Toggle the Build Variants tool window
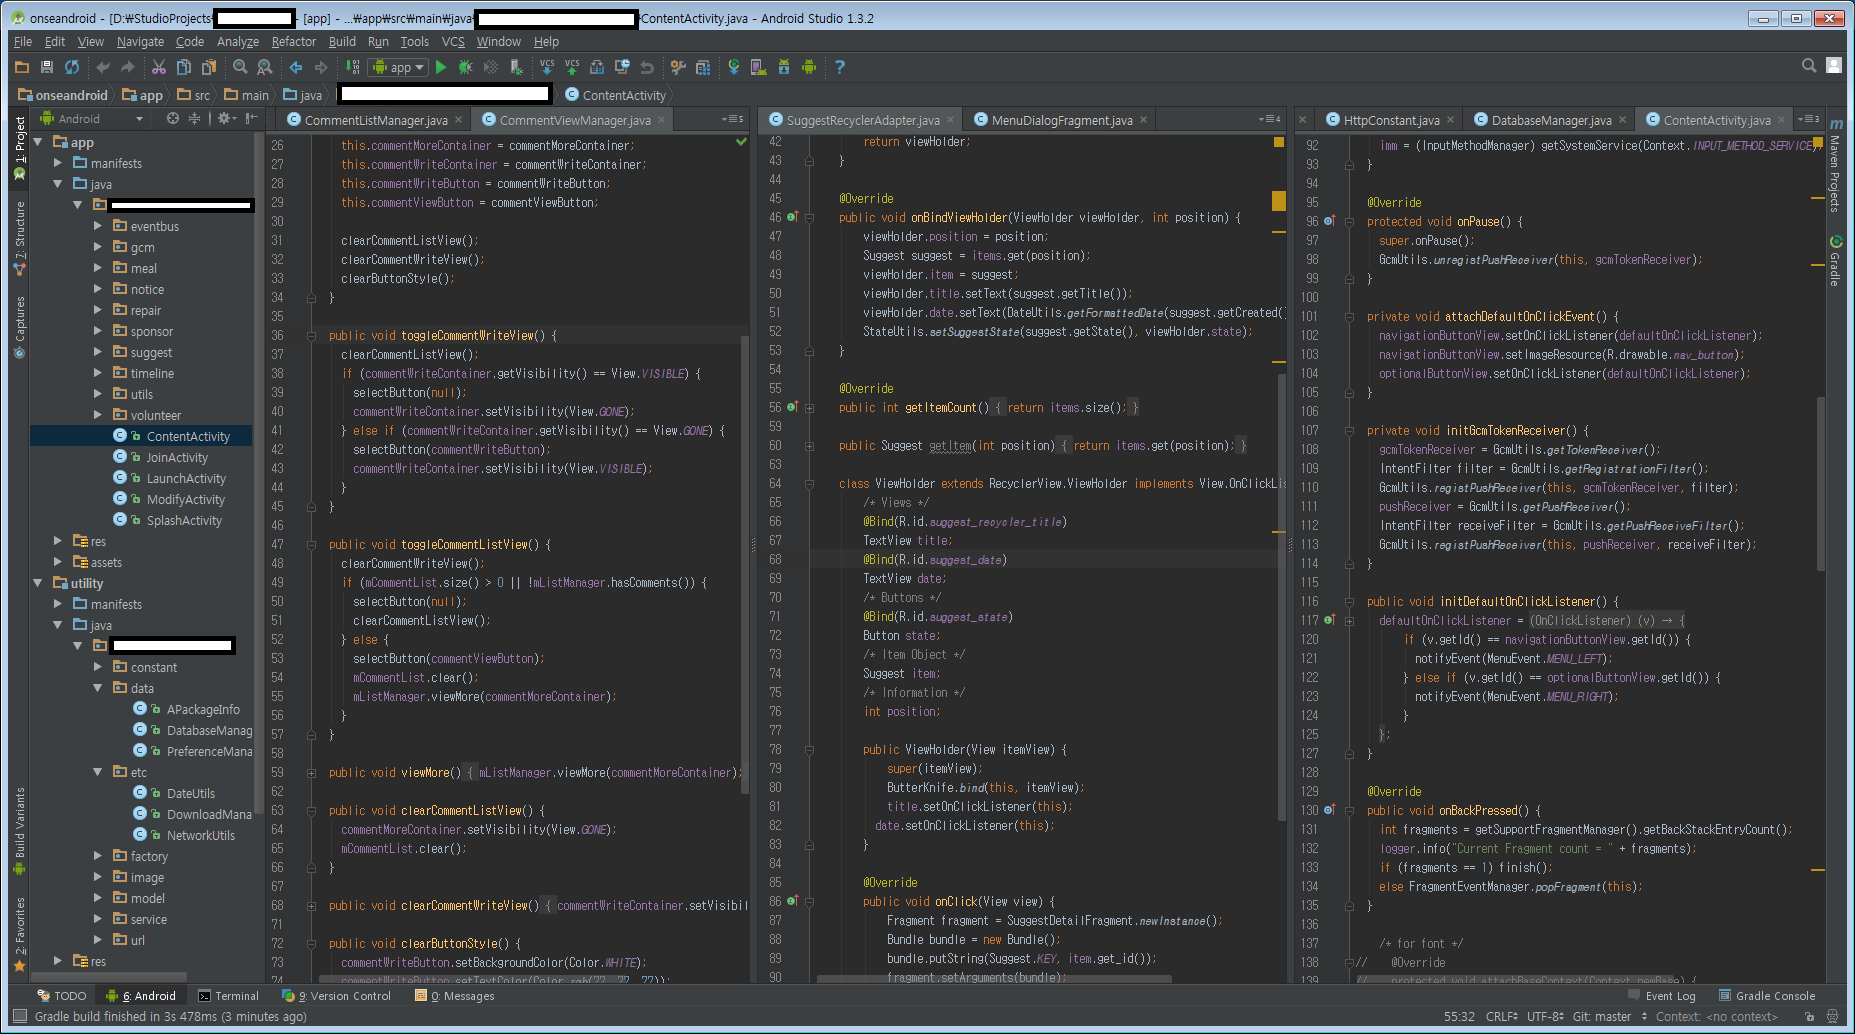This screenshot has height=1034, width=1855. pos(19,831)
